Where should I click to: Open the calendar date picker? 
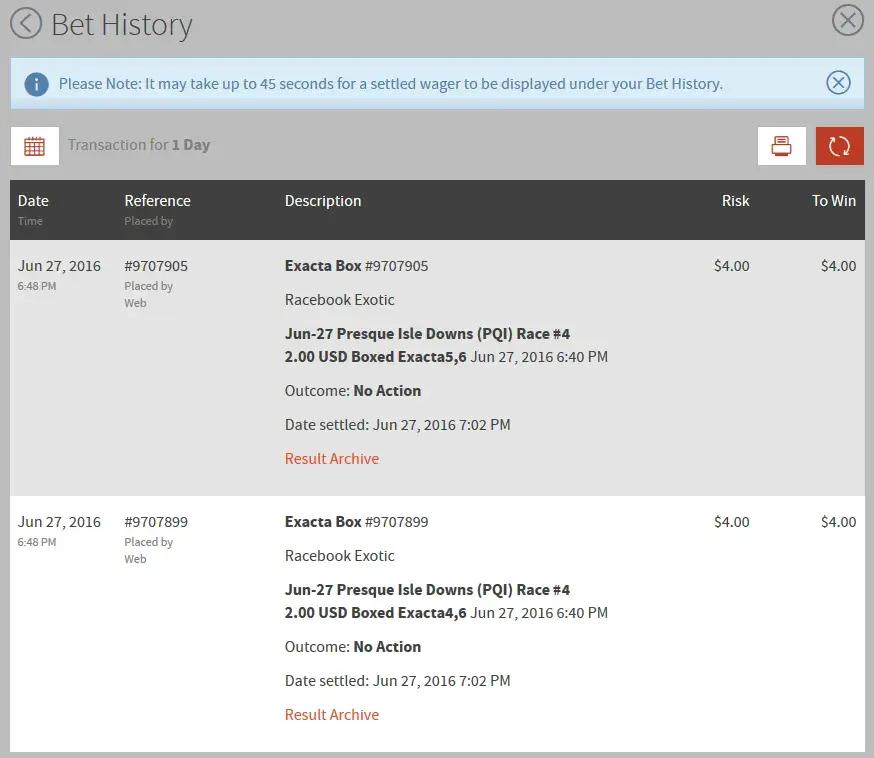pyautogui.click(x=35, y=146)
